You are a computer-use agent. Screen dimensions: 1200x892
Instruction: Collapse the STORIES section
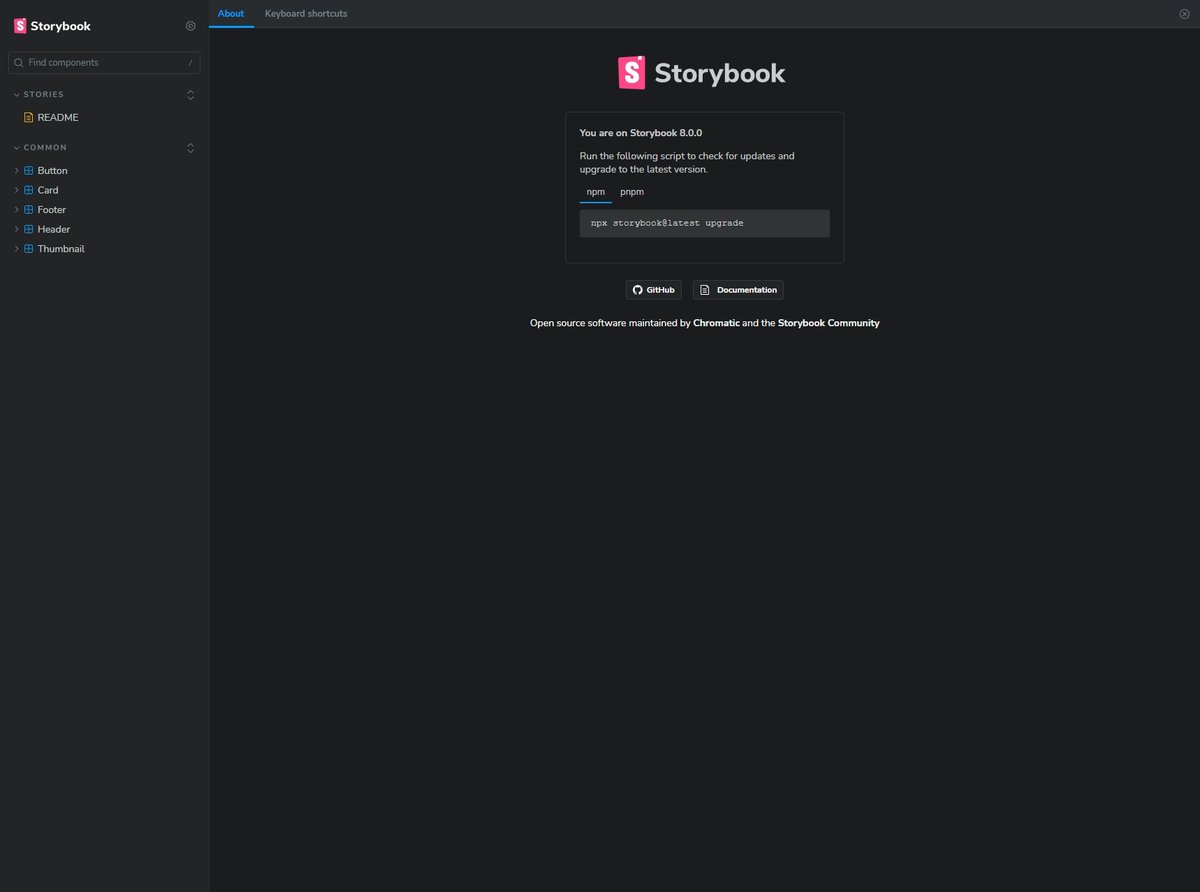pyautogui.click(x=38, y=94)
